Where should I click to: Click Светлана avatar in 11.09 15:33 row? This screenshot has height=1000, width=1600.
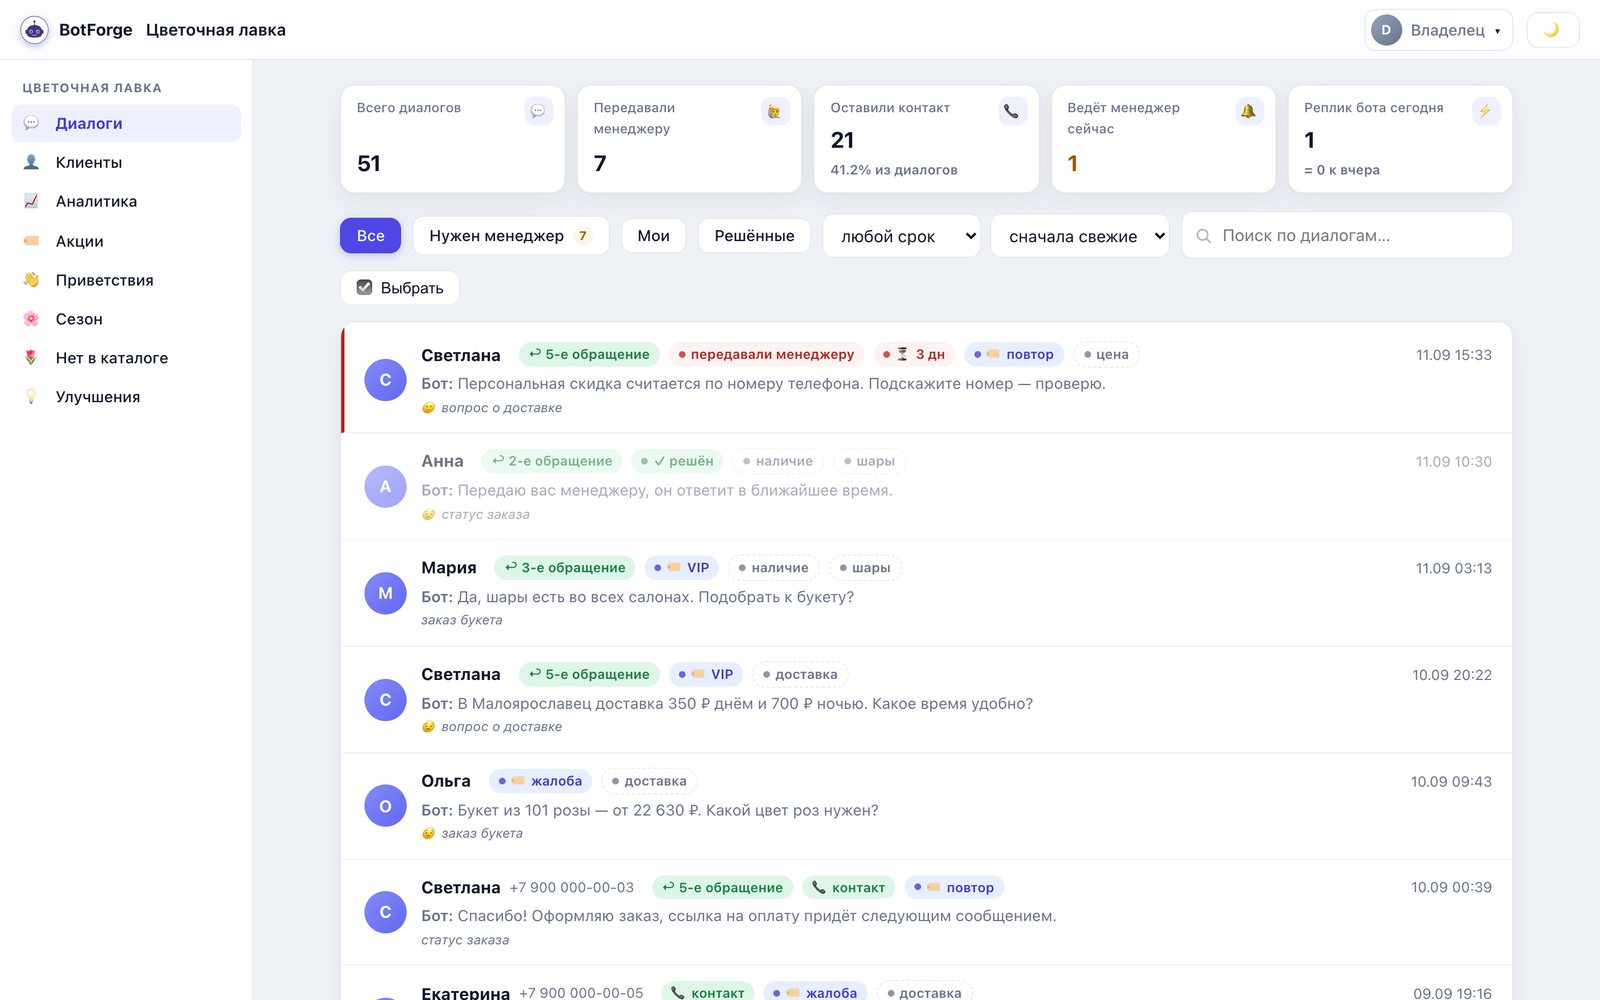tap(385, 380)
